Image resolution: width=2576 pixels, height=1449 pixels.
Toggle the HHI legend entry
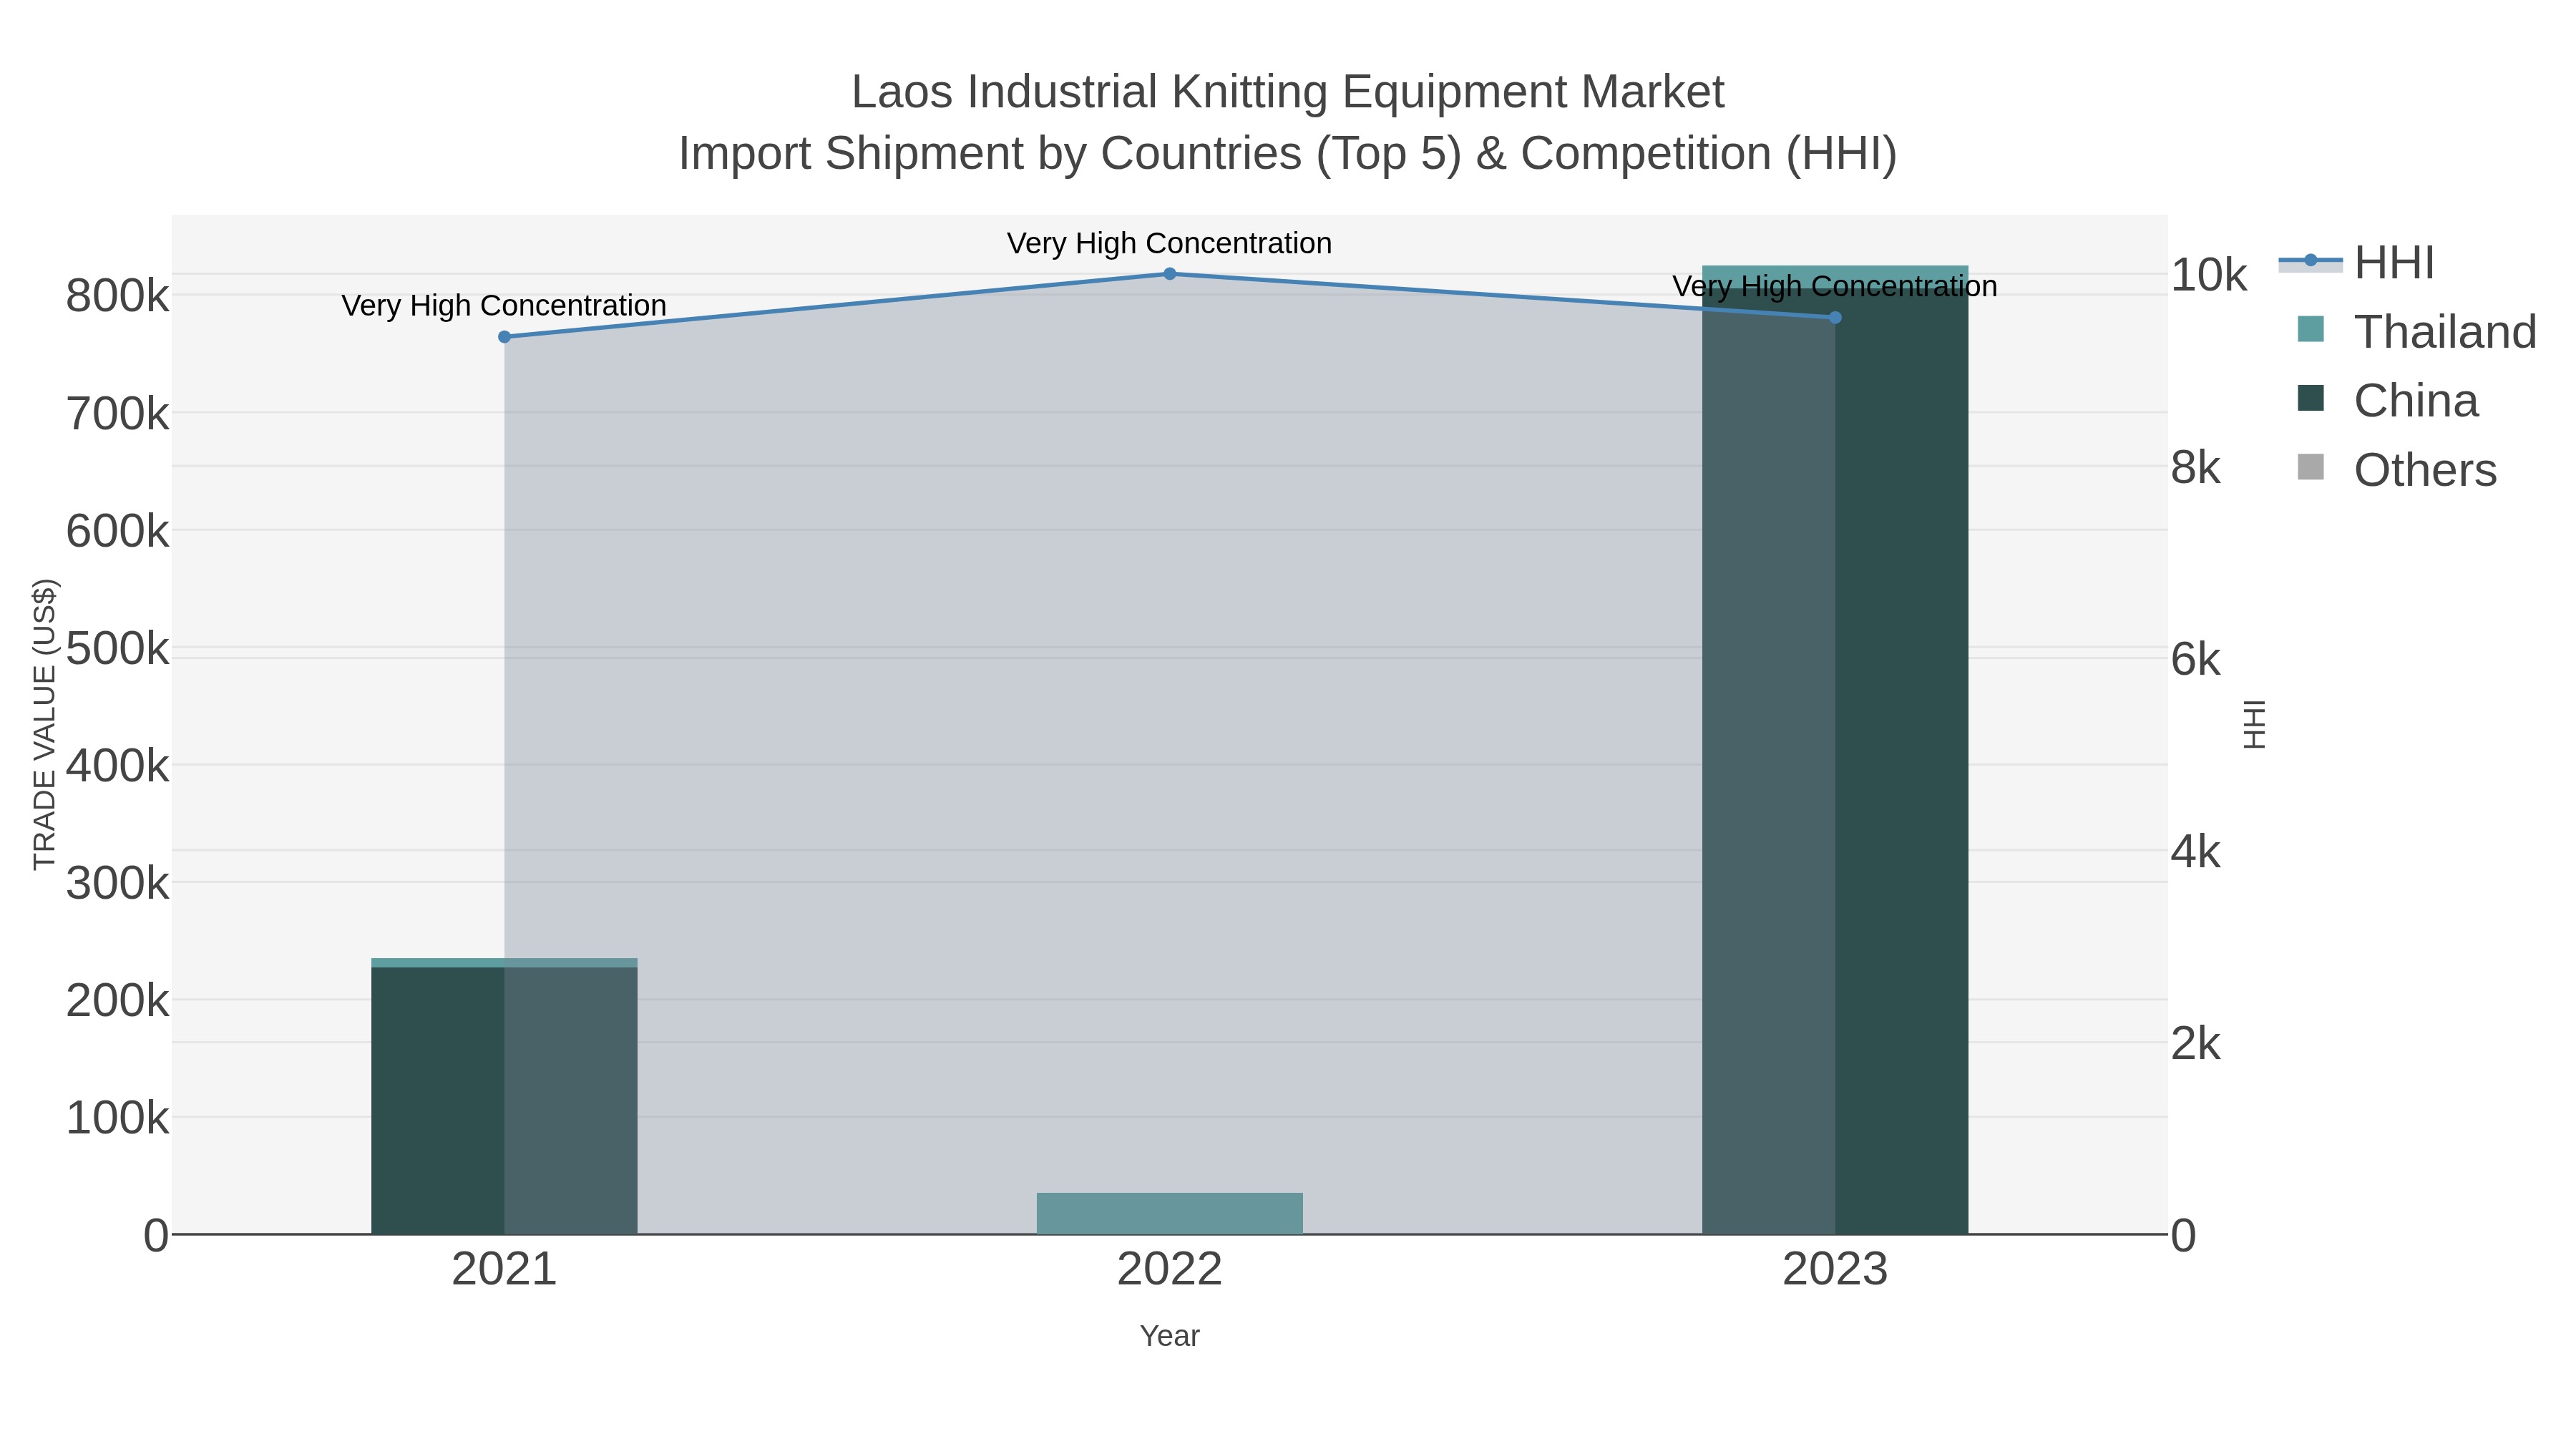point(2357,263)
